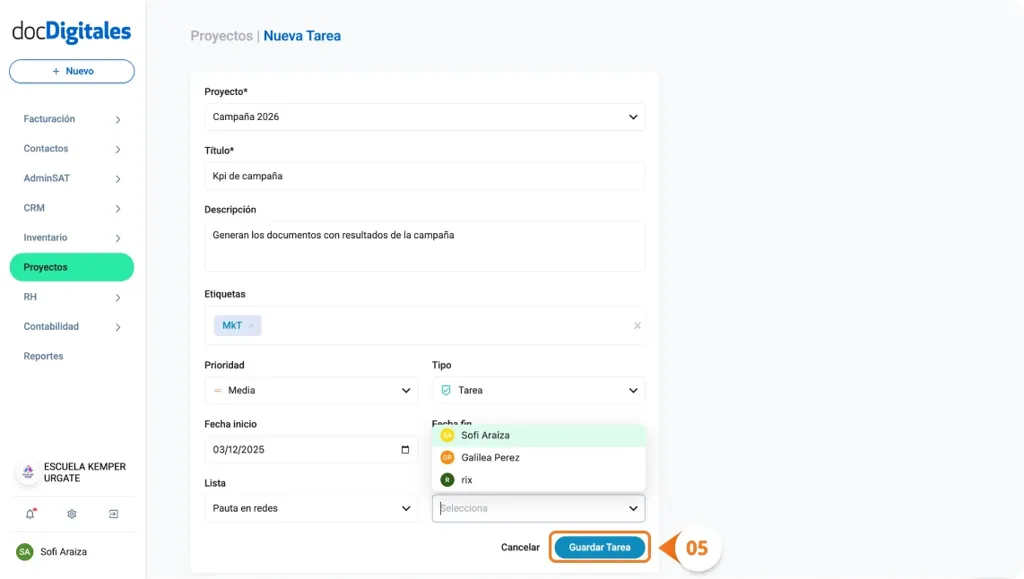Open the Lista dropdown showing Pauta en redes

[310, 508]
